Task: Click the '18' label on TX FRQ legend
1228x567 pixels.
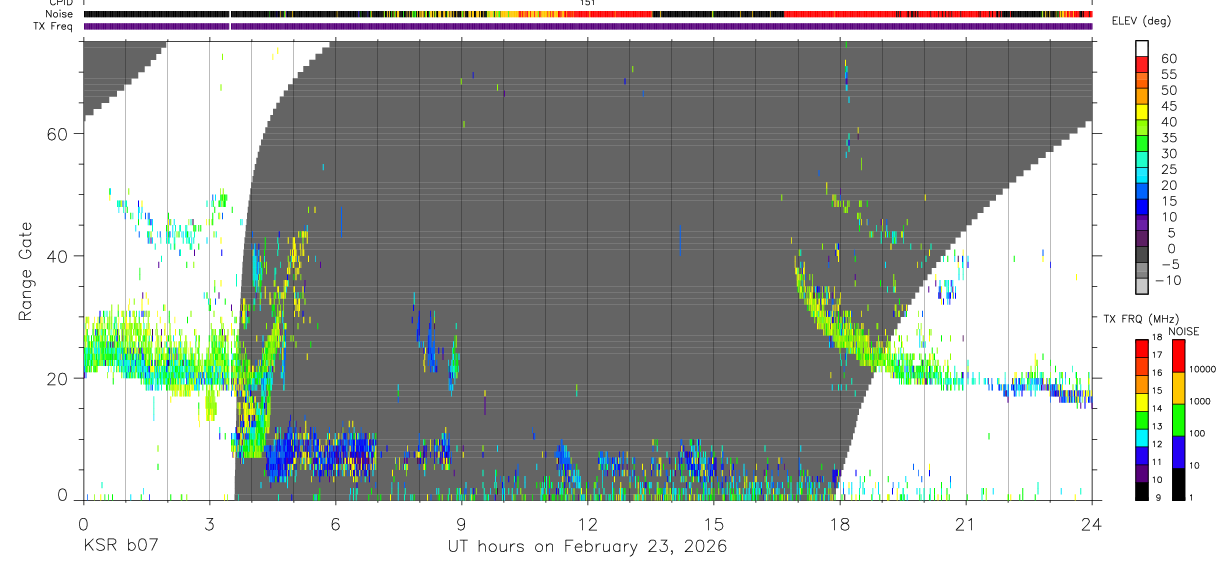Action: click(1157, 338)
